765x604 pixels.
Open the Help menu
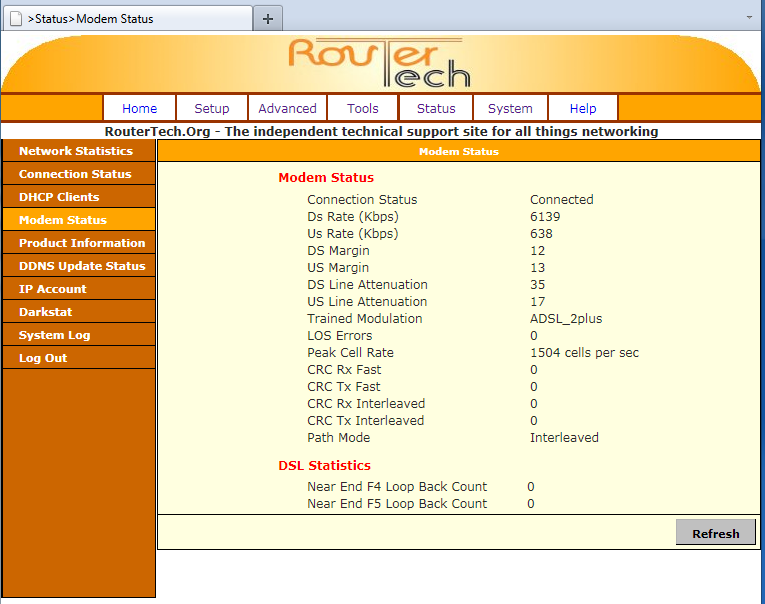click(583, 108)
